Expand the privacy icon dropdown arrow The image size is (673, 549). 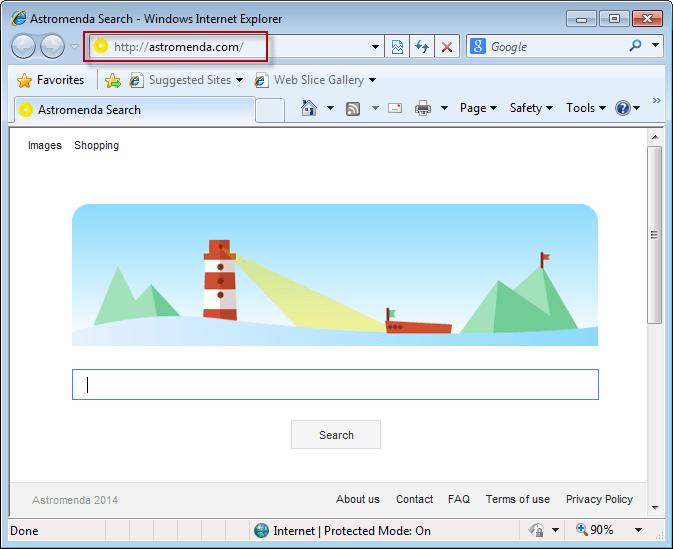[x=555, y=530]
